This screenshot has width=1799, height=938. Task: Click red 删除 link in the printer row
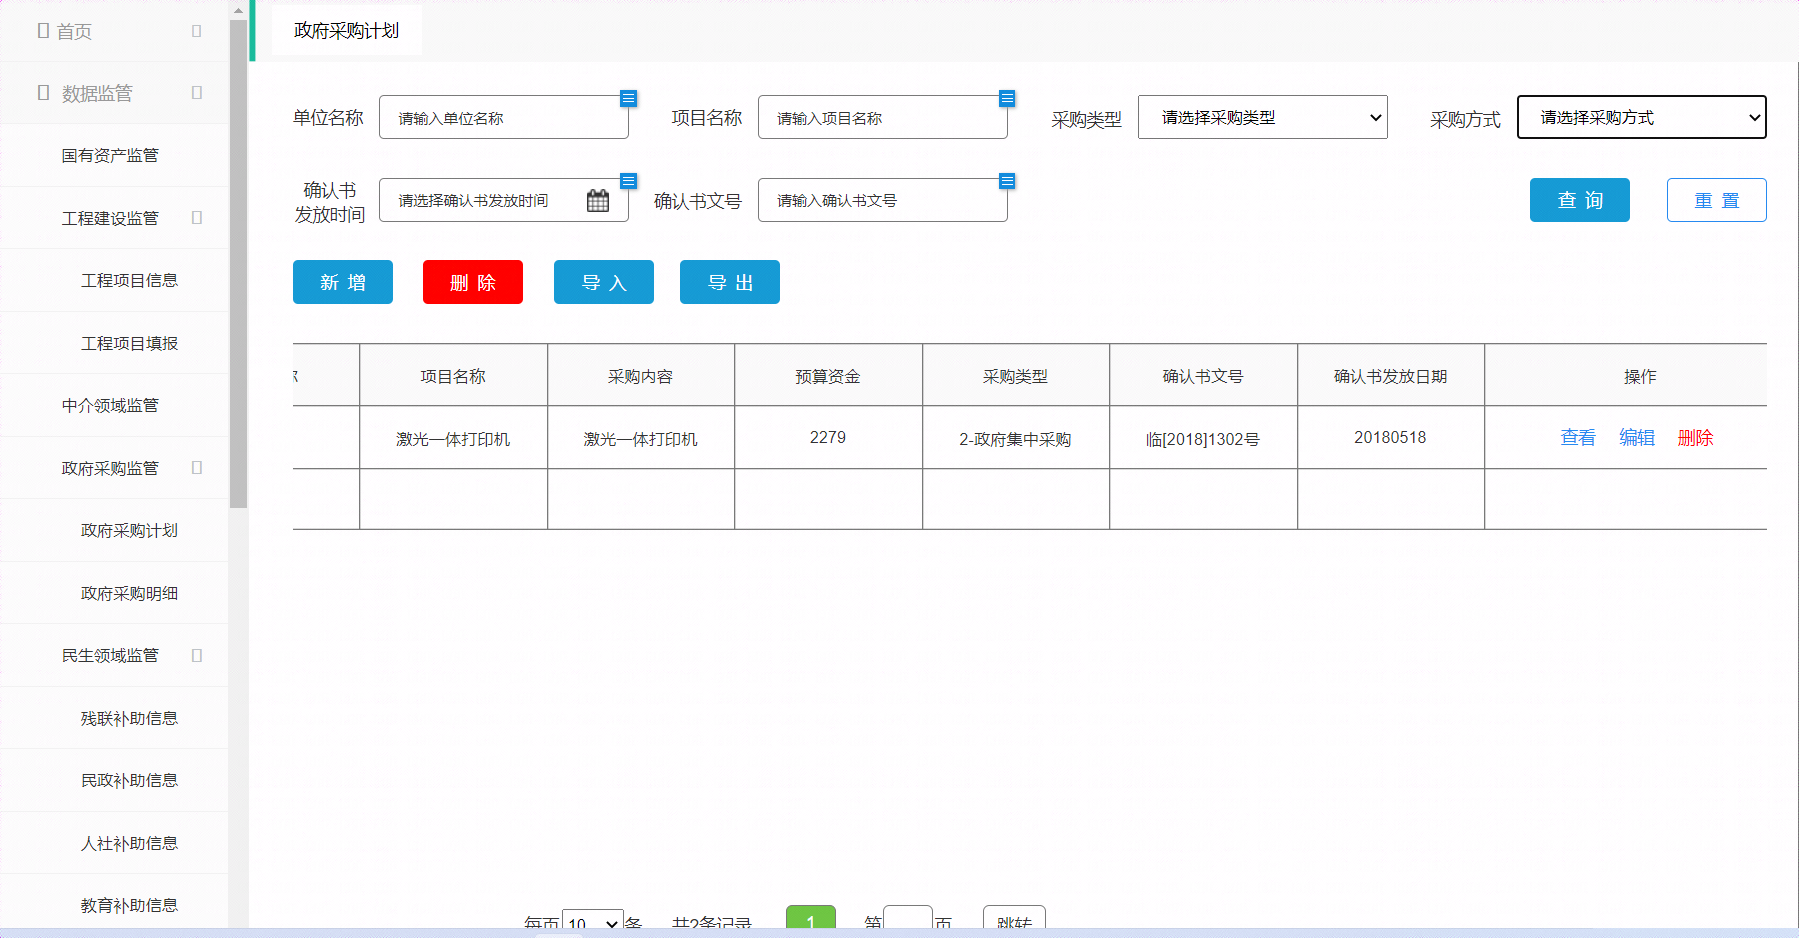click(1695, 438)
